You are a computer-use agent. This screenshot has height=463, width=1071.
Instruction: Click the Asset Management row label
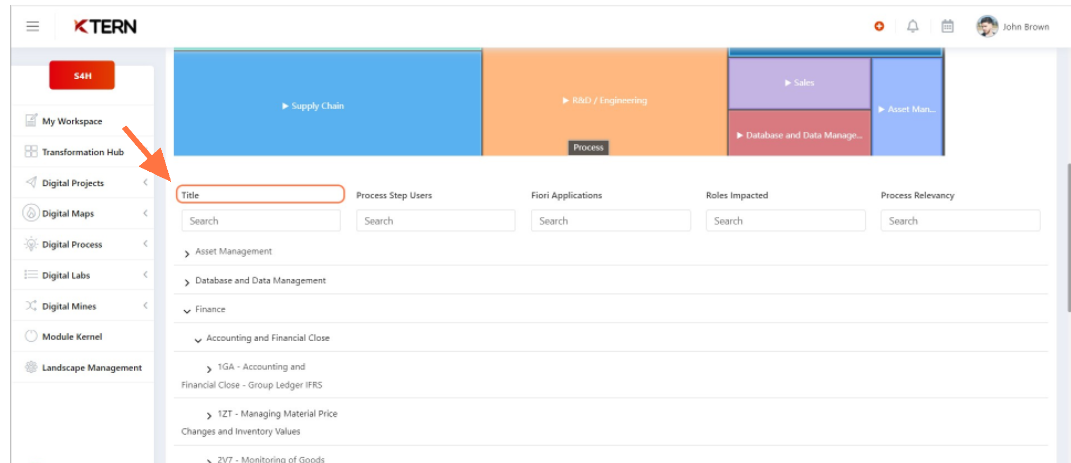tap(234, 251)
